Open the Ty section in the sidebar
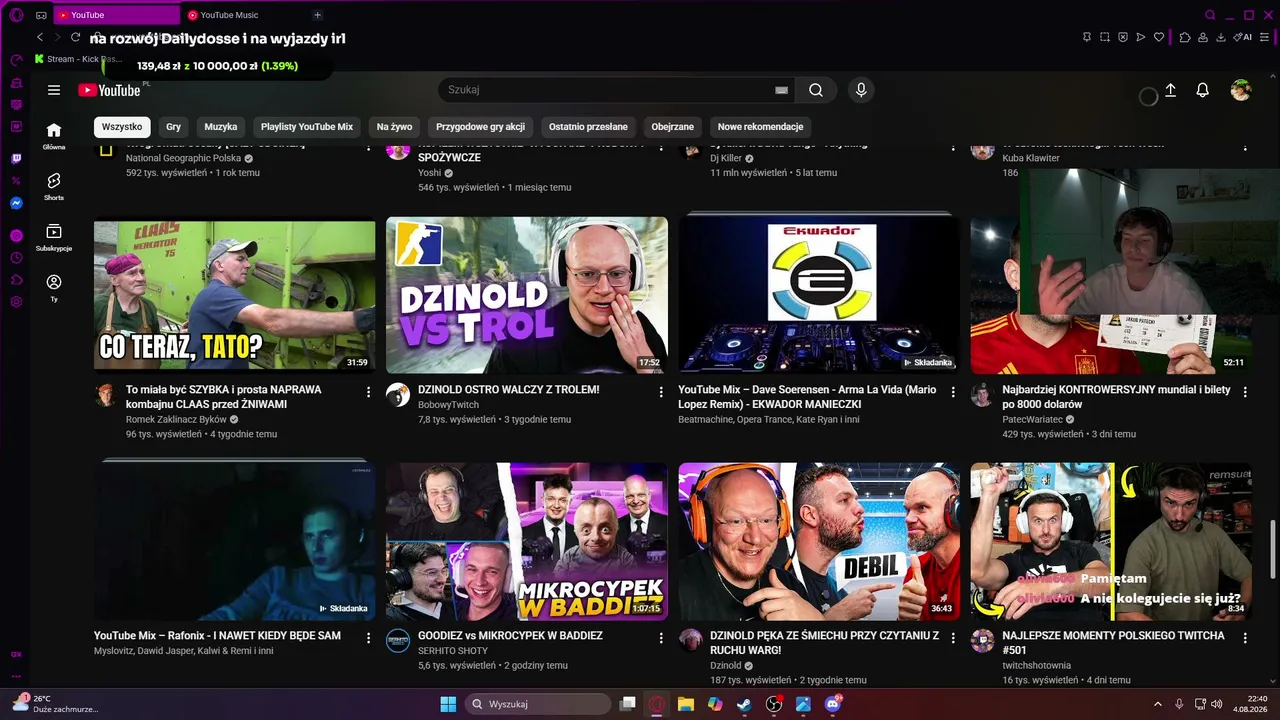 tap(54, 287)
